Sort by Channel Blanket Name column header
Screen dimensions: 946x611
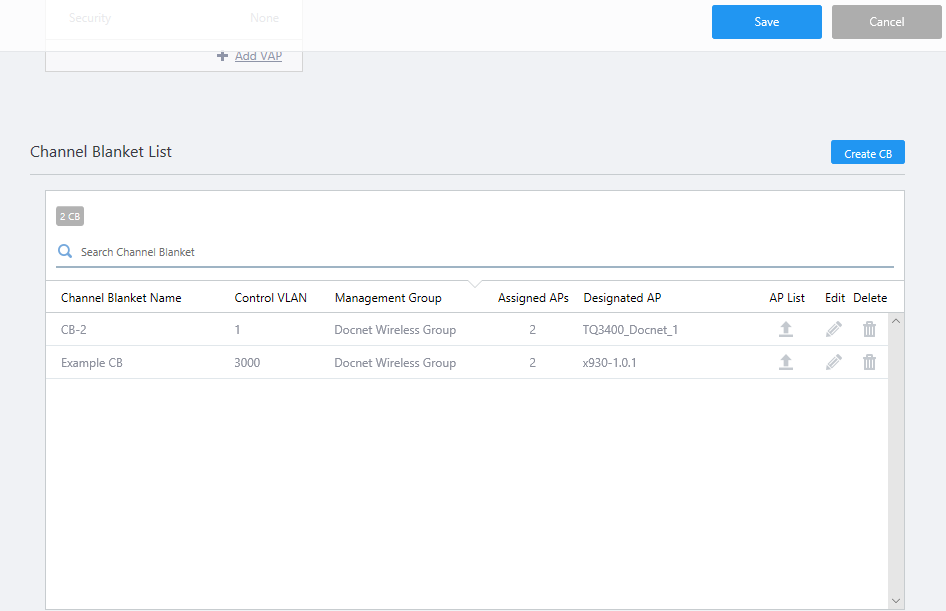[121, 298]
